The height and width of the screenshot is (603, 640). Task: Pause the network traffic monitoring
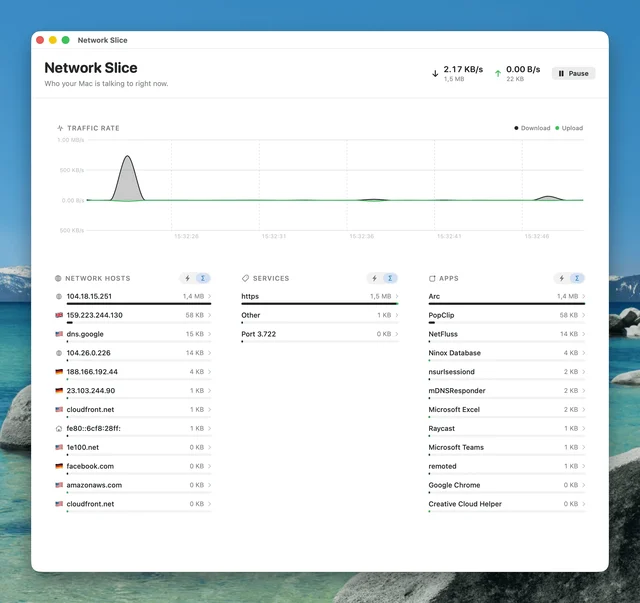[x=573, y=73]
